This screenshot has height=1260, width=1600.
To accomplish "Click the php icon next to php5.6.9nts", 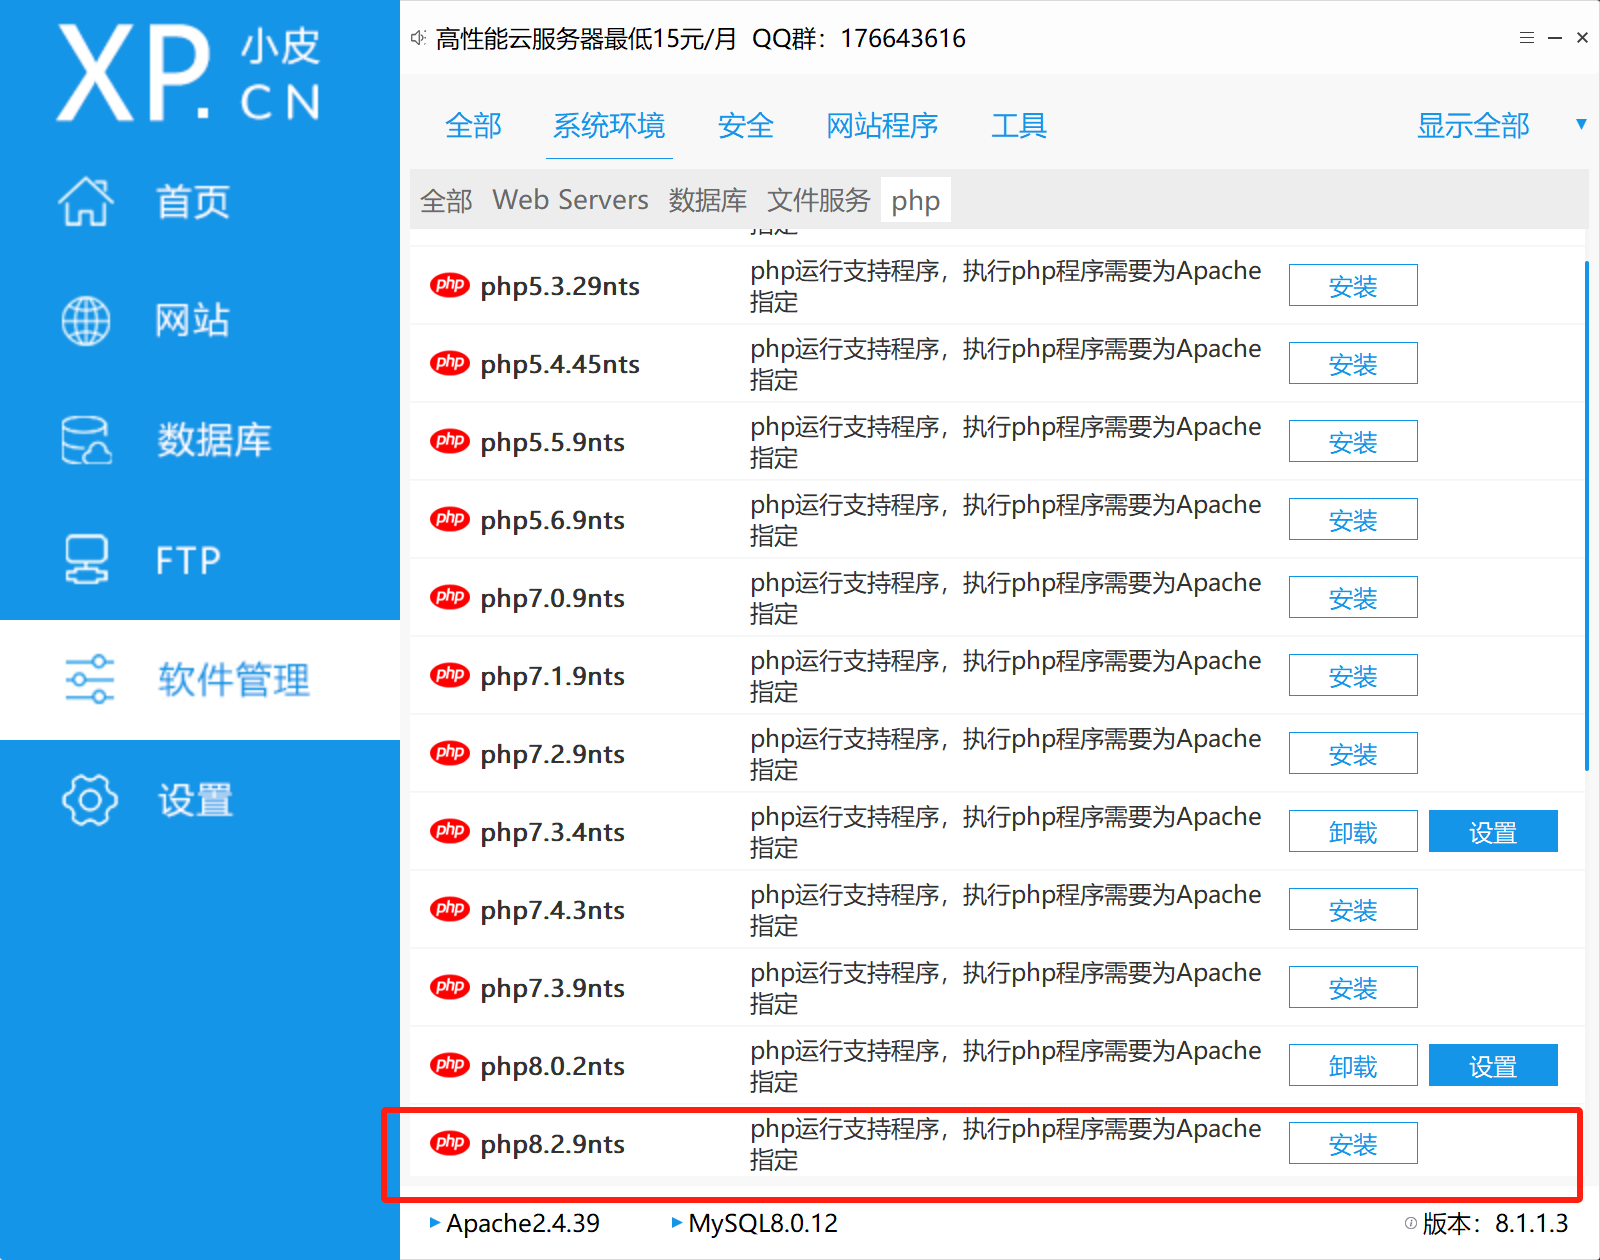I will [x=450, y=519].
